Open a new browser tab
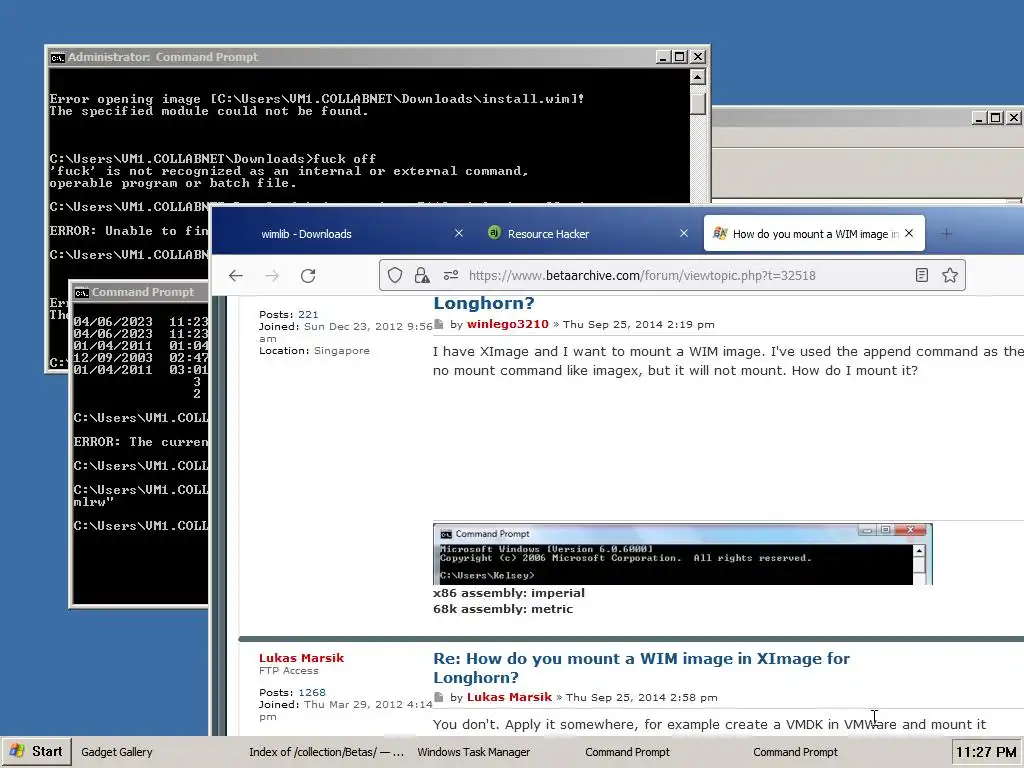 pos(946,233)
